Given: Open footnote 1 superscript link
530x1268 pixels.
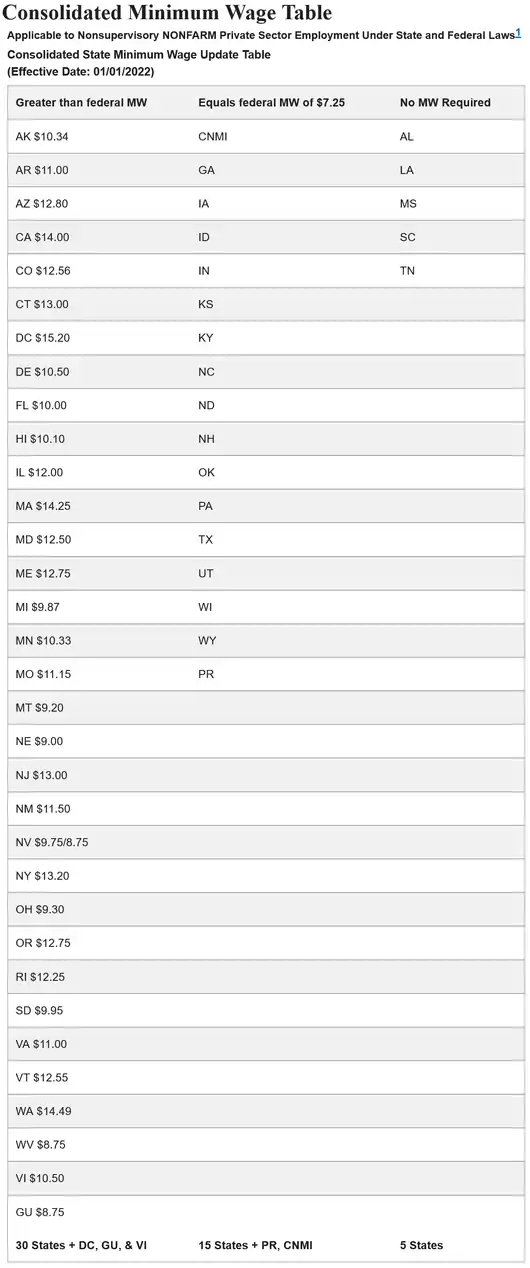Looking at the screenshot, I should click(518, 33).
